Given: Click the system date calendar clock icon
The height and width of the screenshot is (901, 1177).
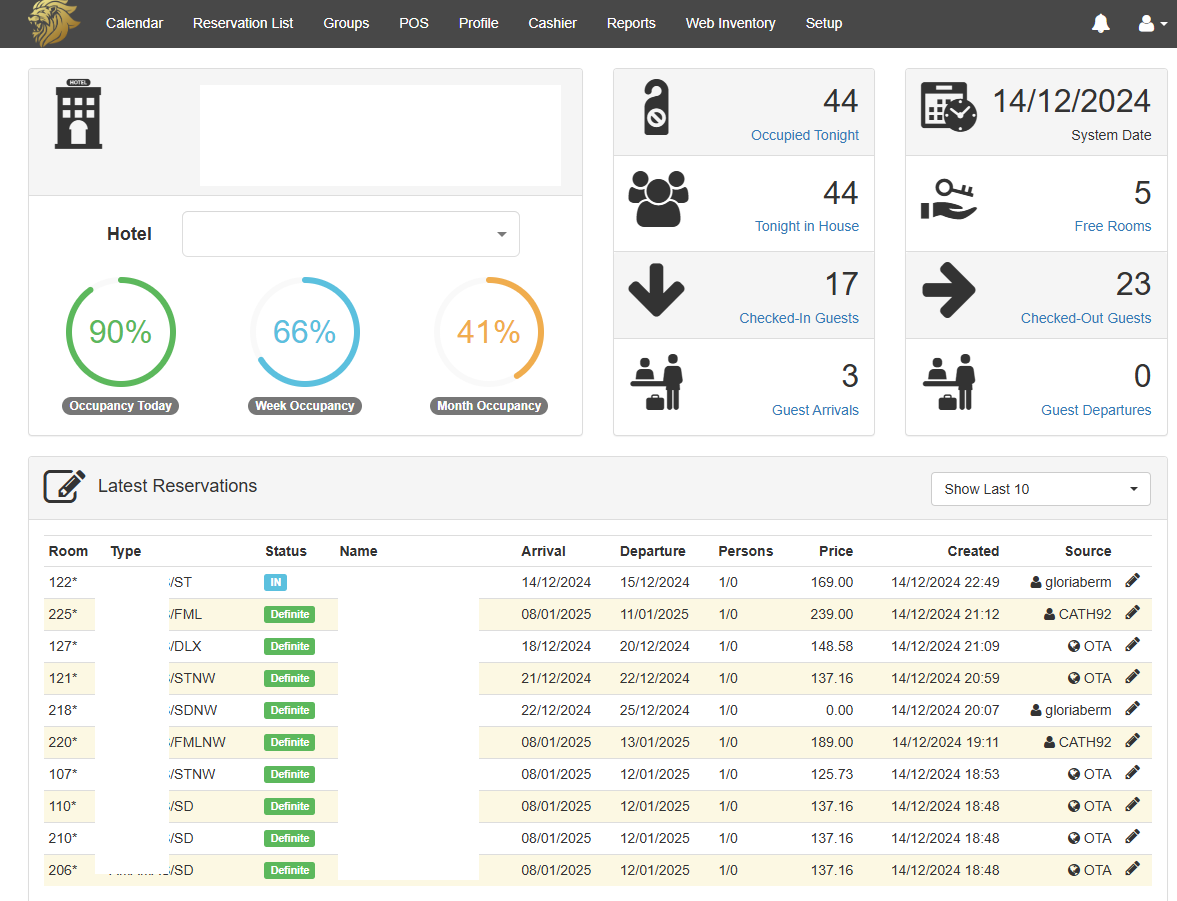Looking at the screenshot, I should pos(947,106).
